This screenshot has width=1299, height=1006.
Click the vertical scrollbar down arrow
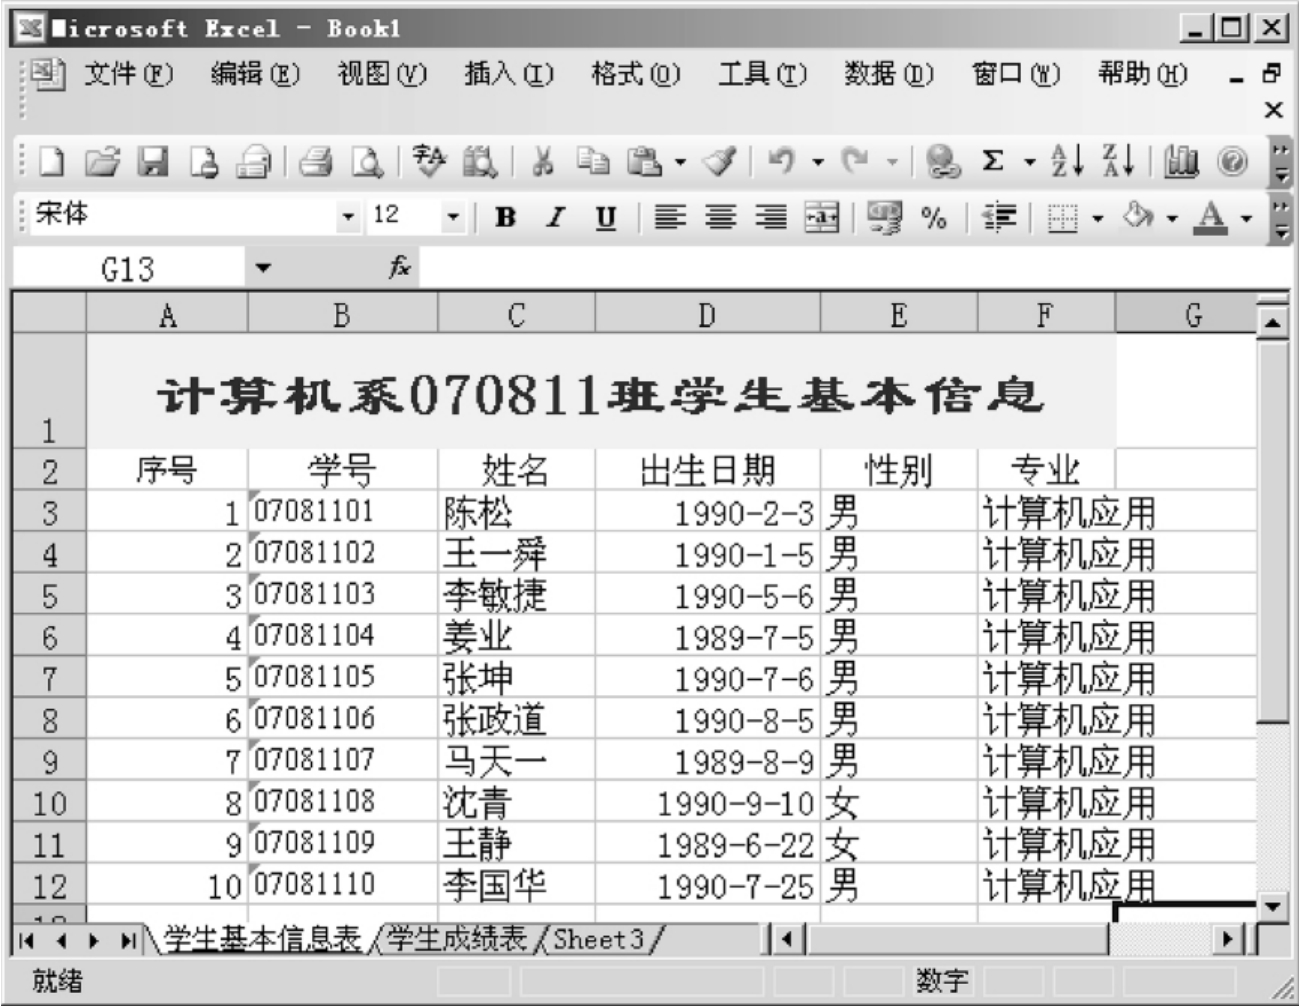(1273, 908)
